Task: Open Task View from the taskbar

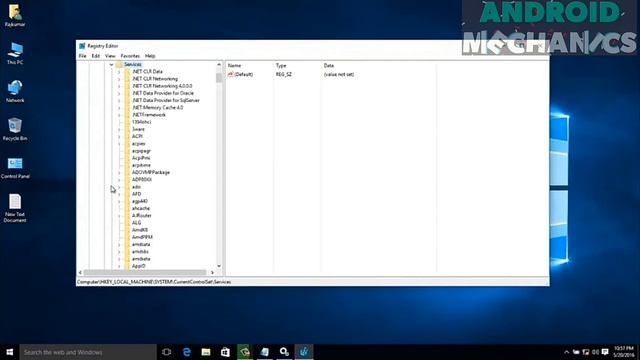Action: 167,352
